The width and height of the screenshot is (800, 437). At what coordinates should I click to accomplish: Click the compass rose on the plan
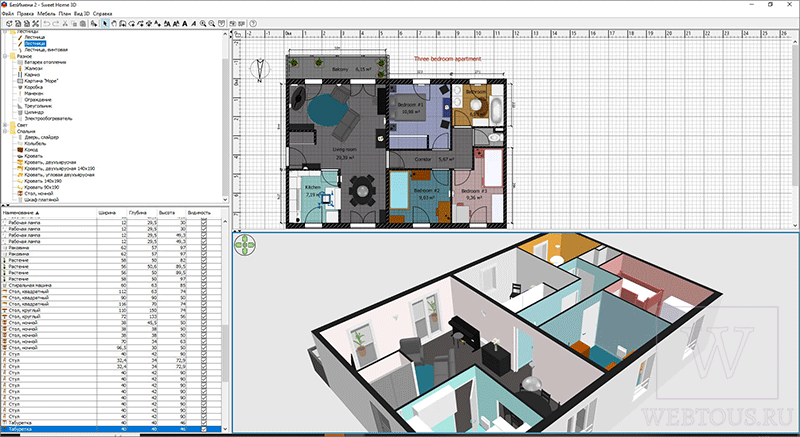pyautogui.click(x=261, y=70)
